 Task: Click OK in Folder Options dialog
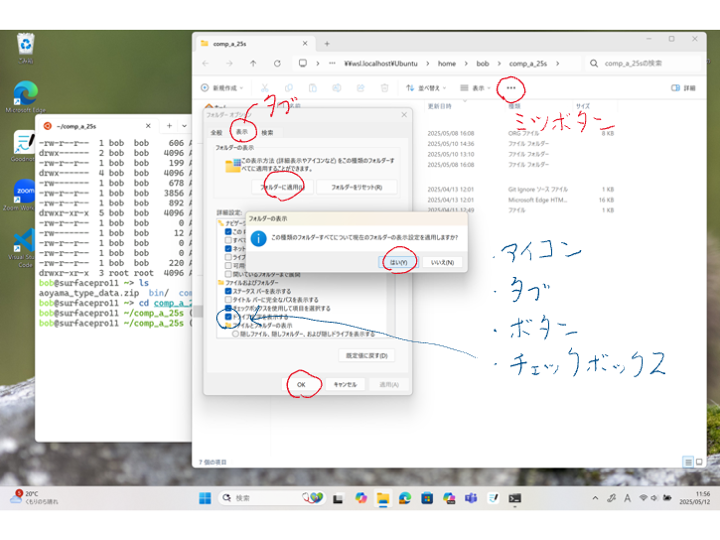[x=301, y=384]
